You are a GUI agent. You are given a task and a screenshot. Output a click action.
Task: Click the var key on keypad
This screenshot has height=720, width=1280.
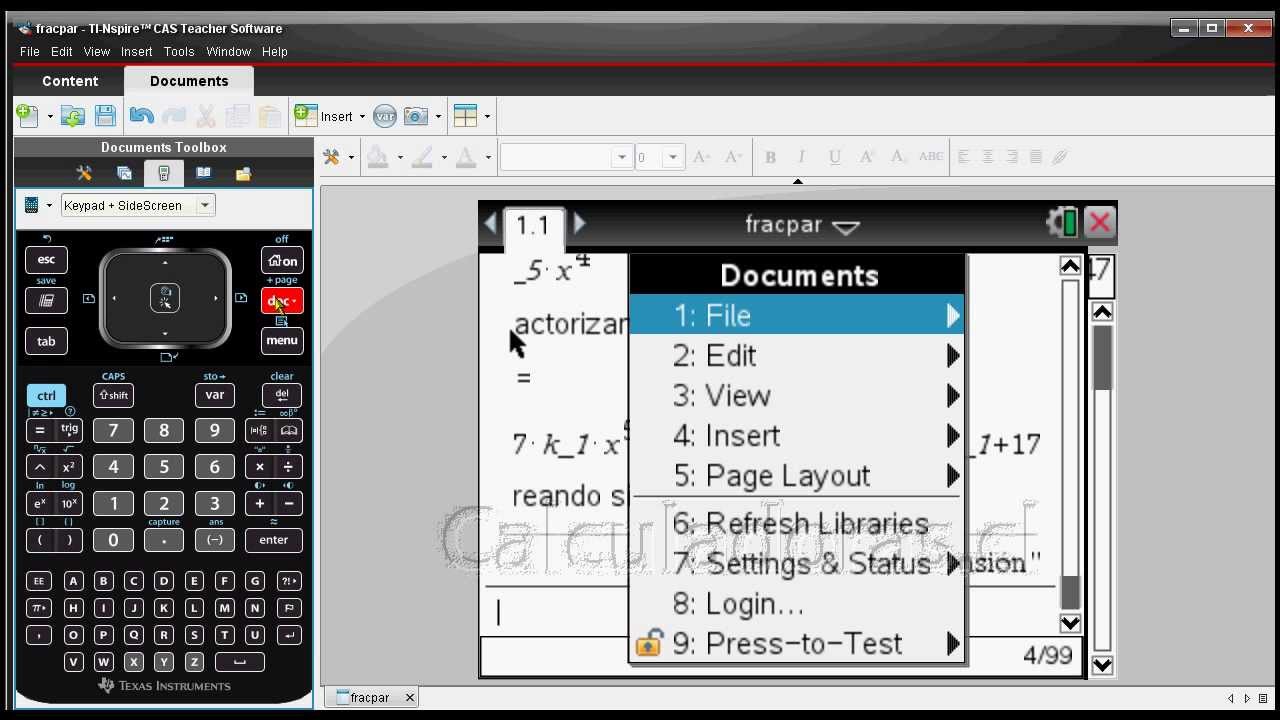coord(215,395)
